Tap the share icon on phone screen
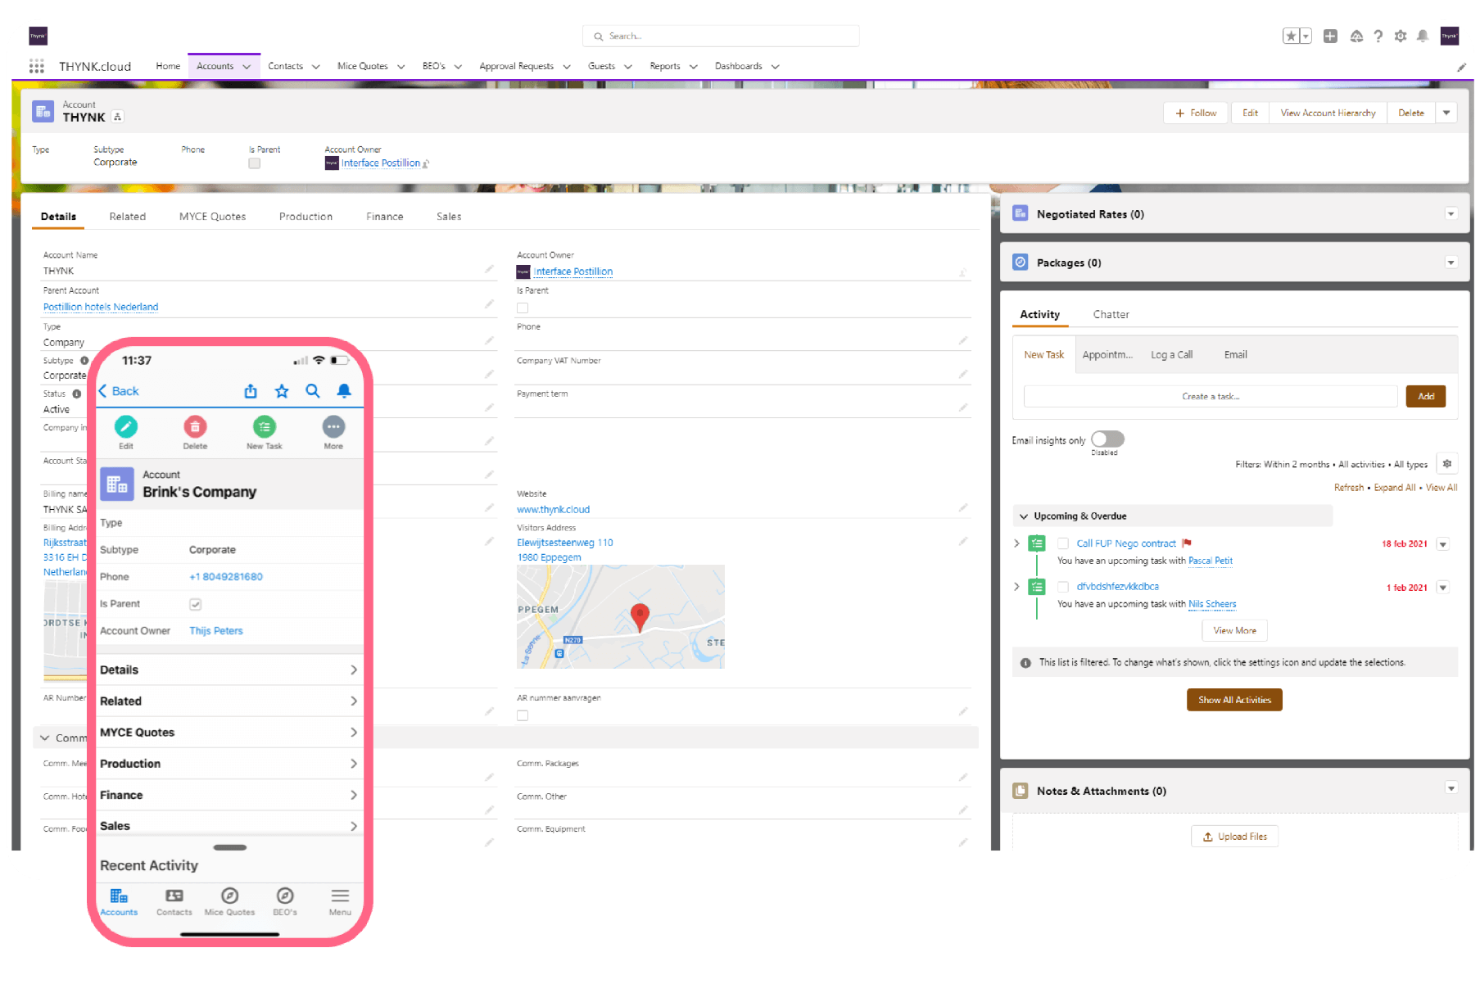Screen dimensions: 1480x987 click(x=251, y=391)
